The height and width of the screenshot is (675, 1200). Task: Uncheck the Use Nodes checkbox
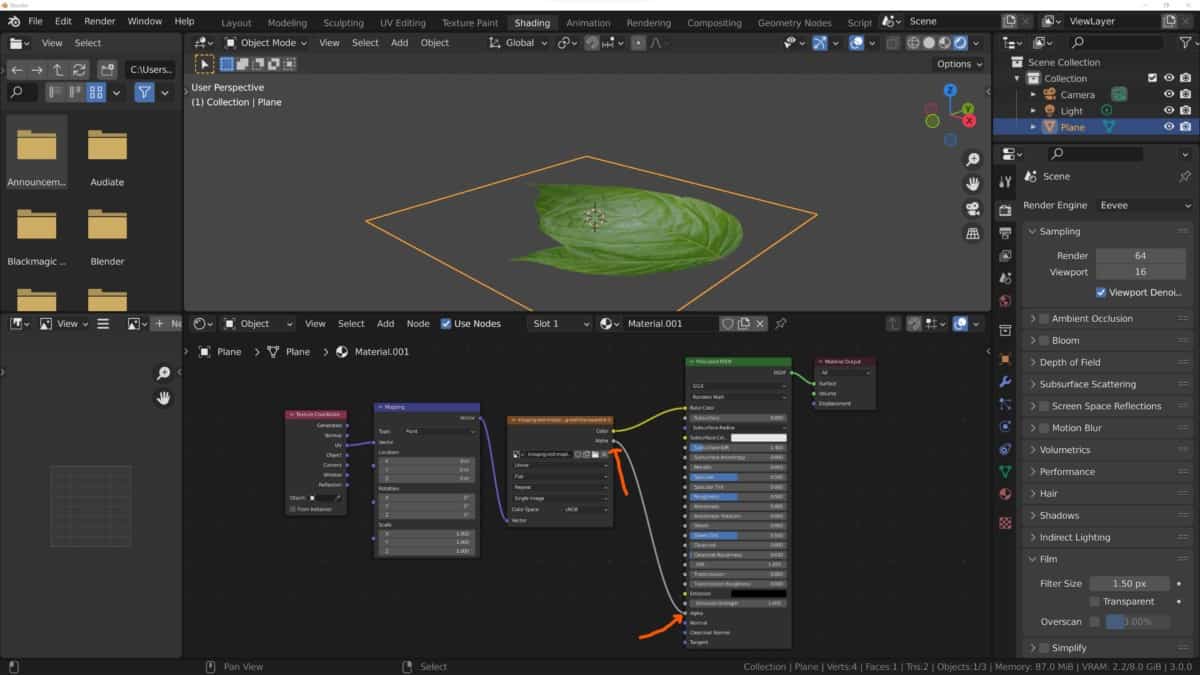tap(448, 323)
